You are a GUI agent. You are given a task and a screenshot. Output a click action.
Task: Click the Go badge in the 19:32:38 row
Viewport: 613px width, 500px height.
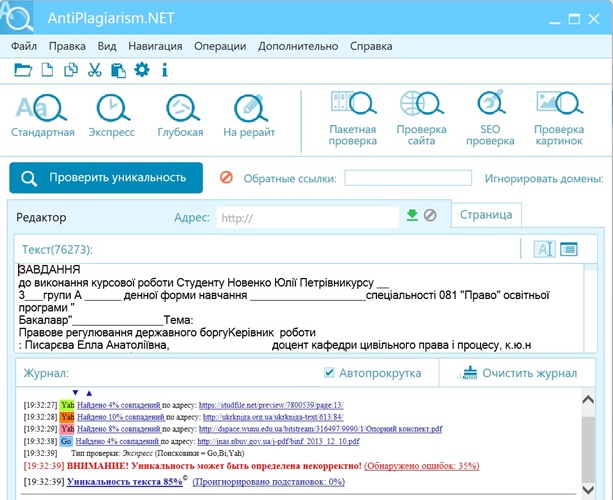coord(66,441)
